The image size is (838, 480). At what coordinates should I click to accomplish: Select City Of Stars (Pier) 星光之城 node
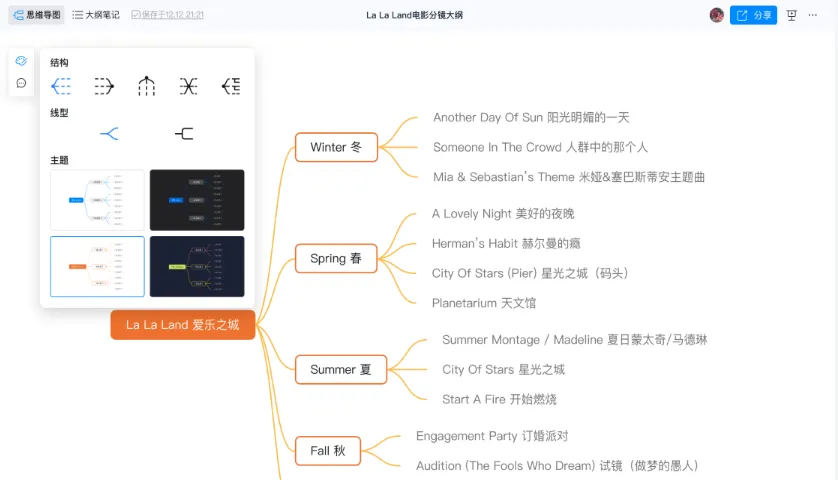(x=530, y=273)
